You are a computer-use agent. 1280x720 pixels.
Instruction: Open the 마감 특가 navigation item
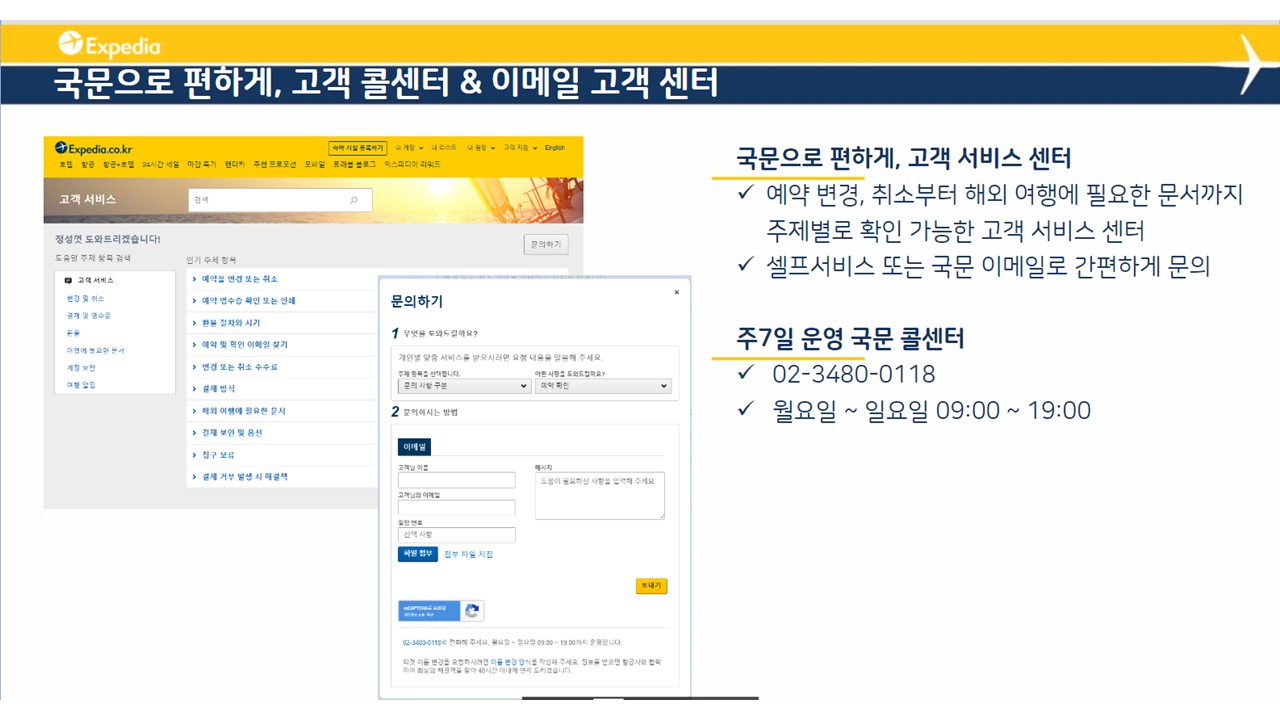pyautogui.click(x=202, y=164)
